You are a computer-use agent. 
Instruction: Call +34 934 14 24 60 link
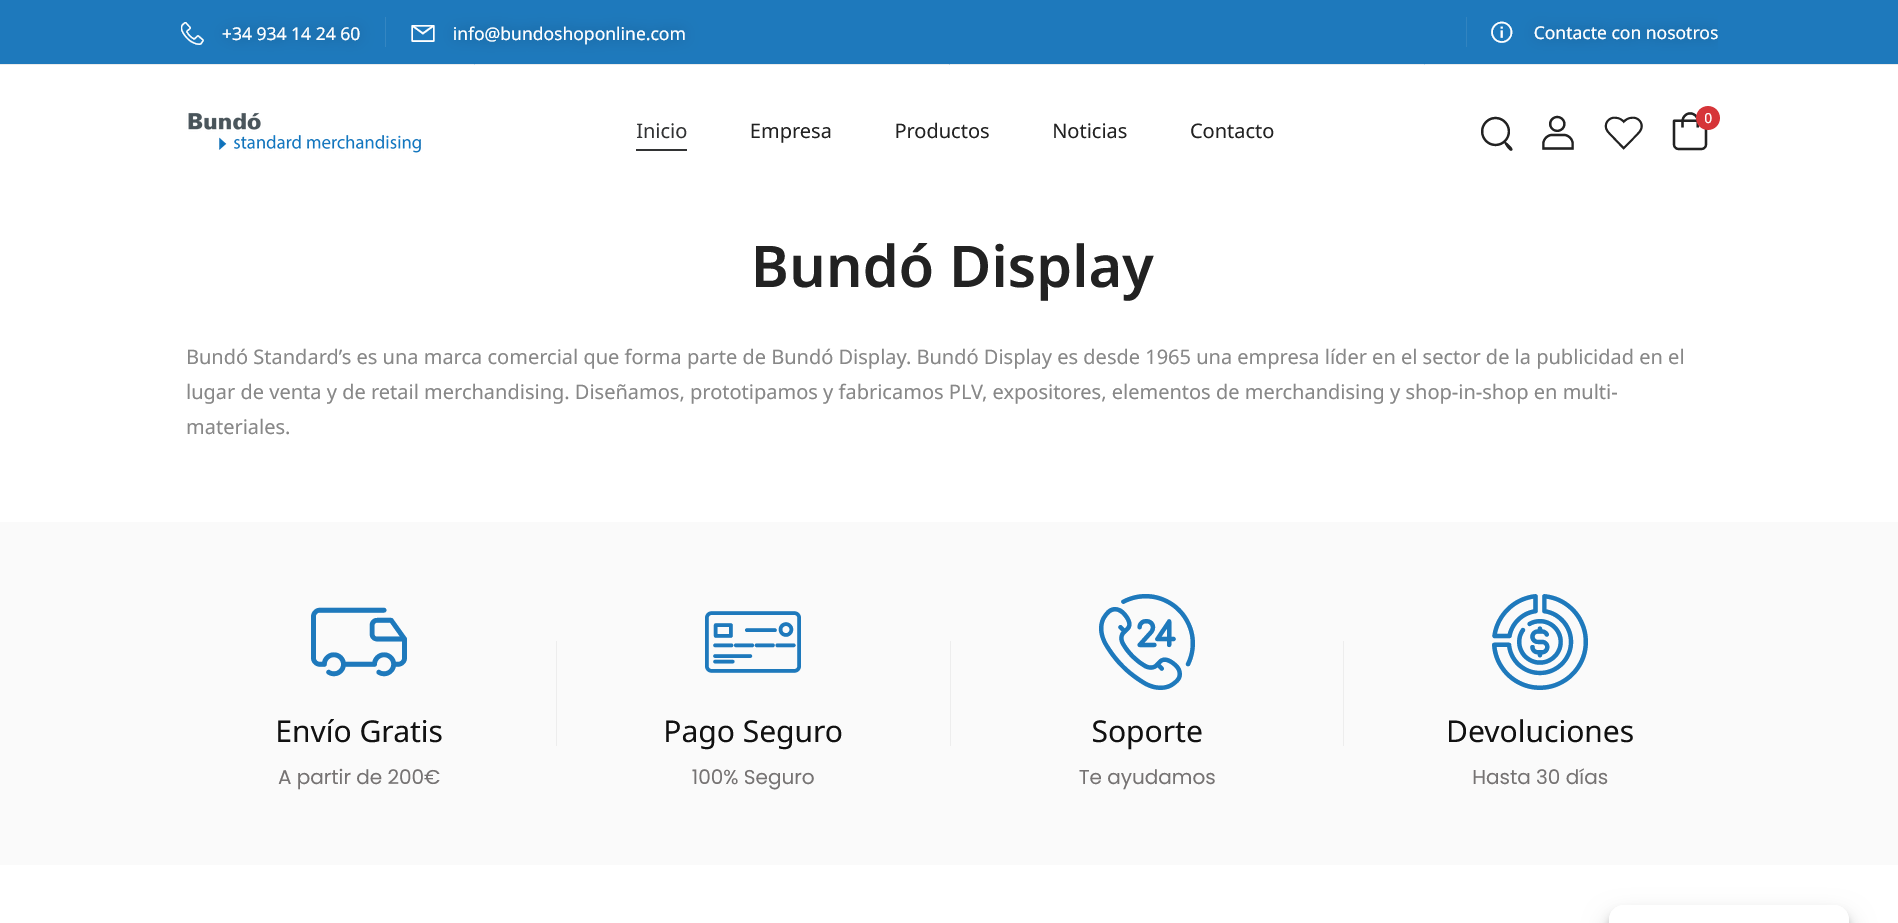coord(291,34)
